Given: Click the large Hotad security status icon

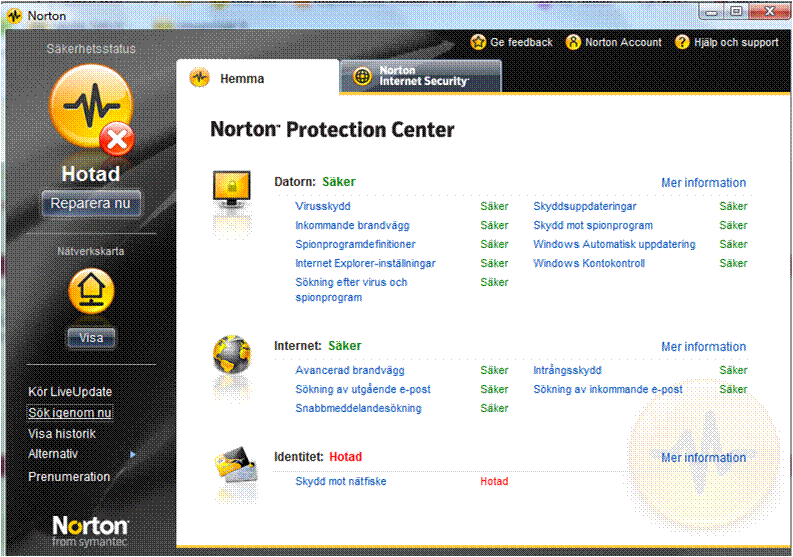Looking at the screenshot, I should point(92,110).
